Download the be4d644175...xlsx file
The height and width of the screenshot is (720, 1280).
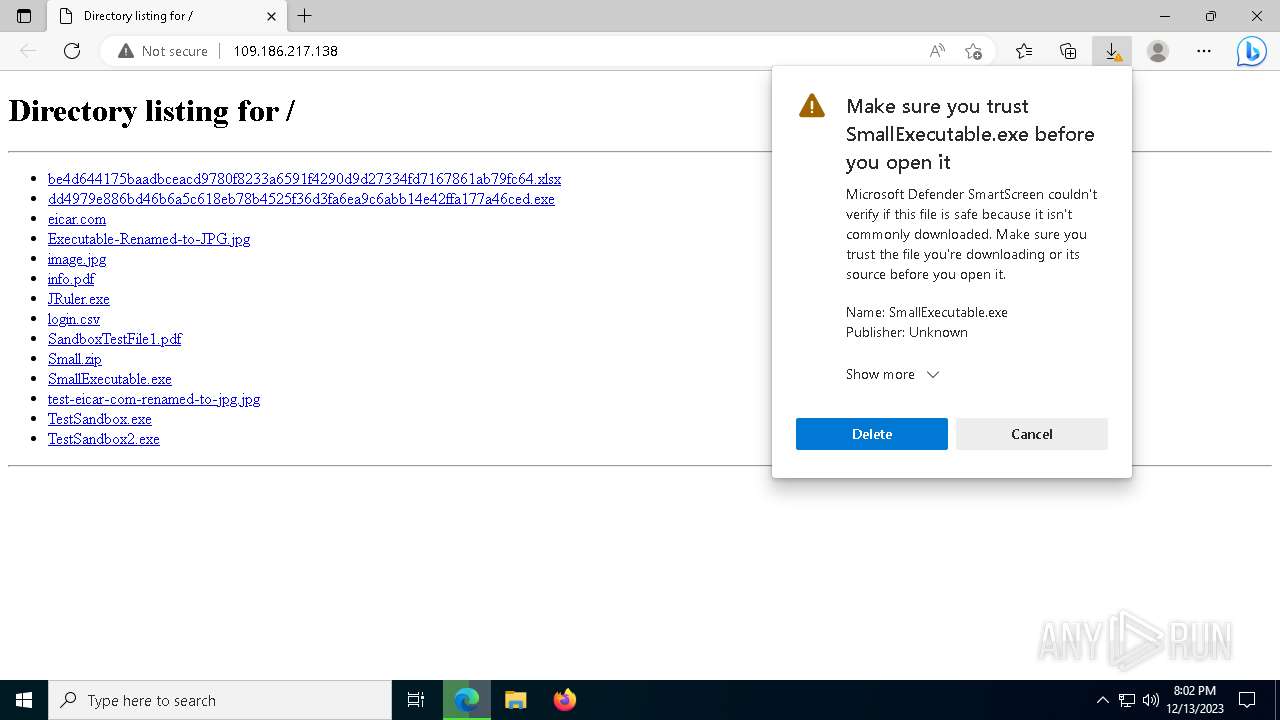coord(304,179)
